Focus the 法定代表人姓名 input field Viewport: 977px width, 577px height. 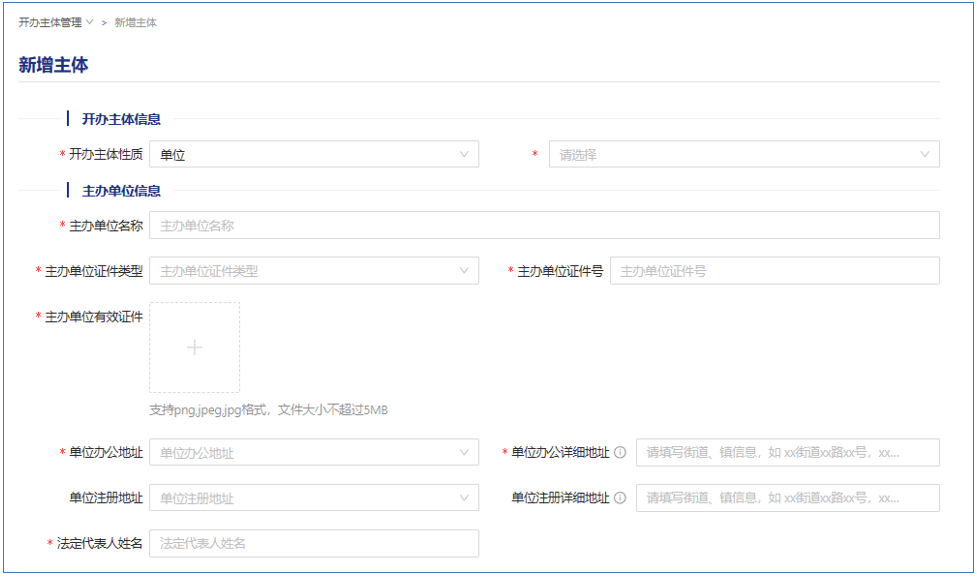click(x=313, y=543)
